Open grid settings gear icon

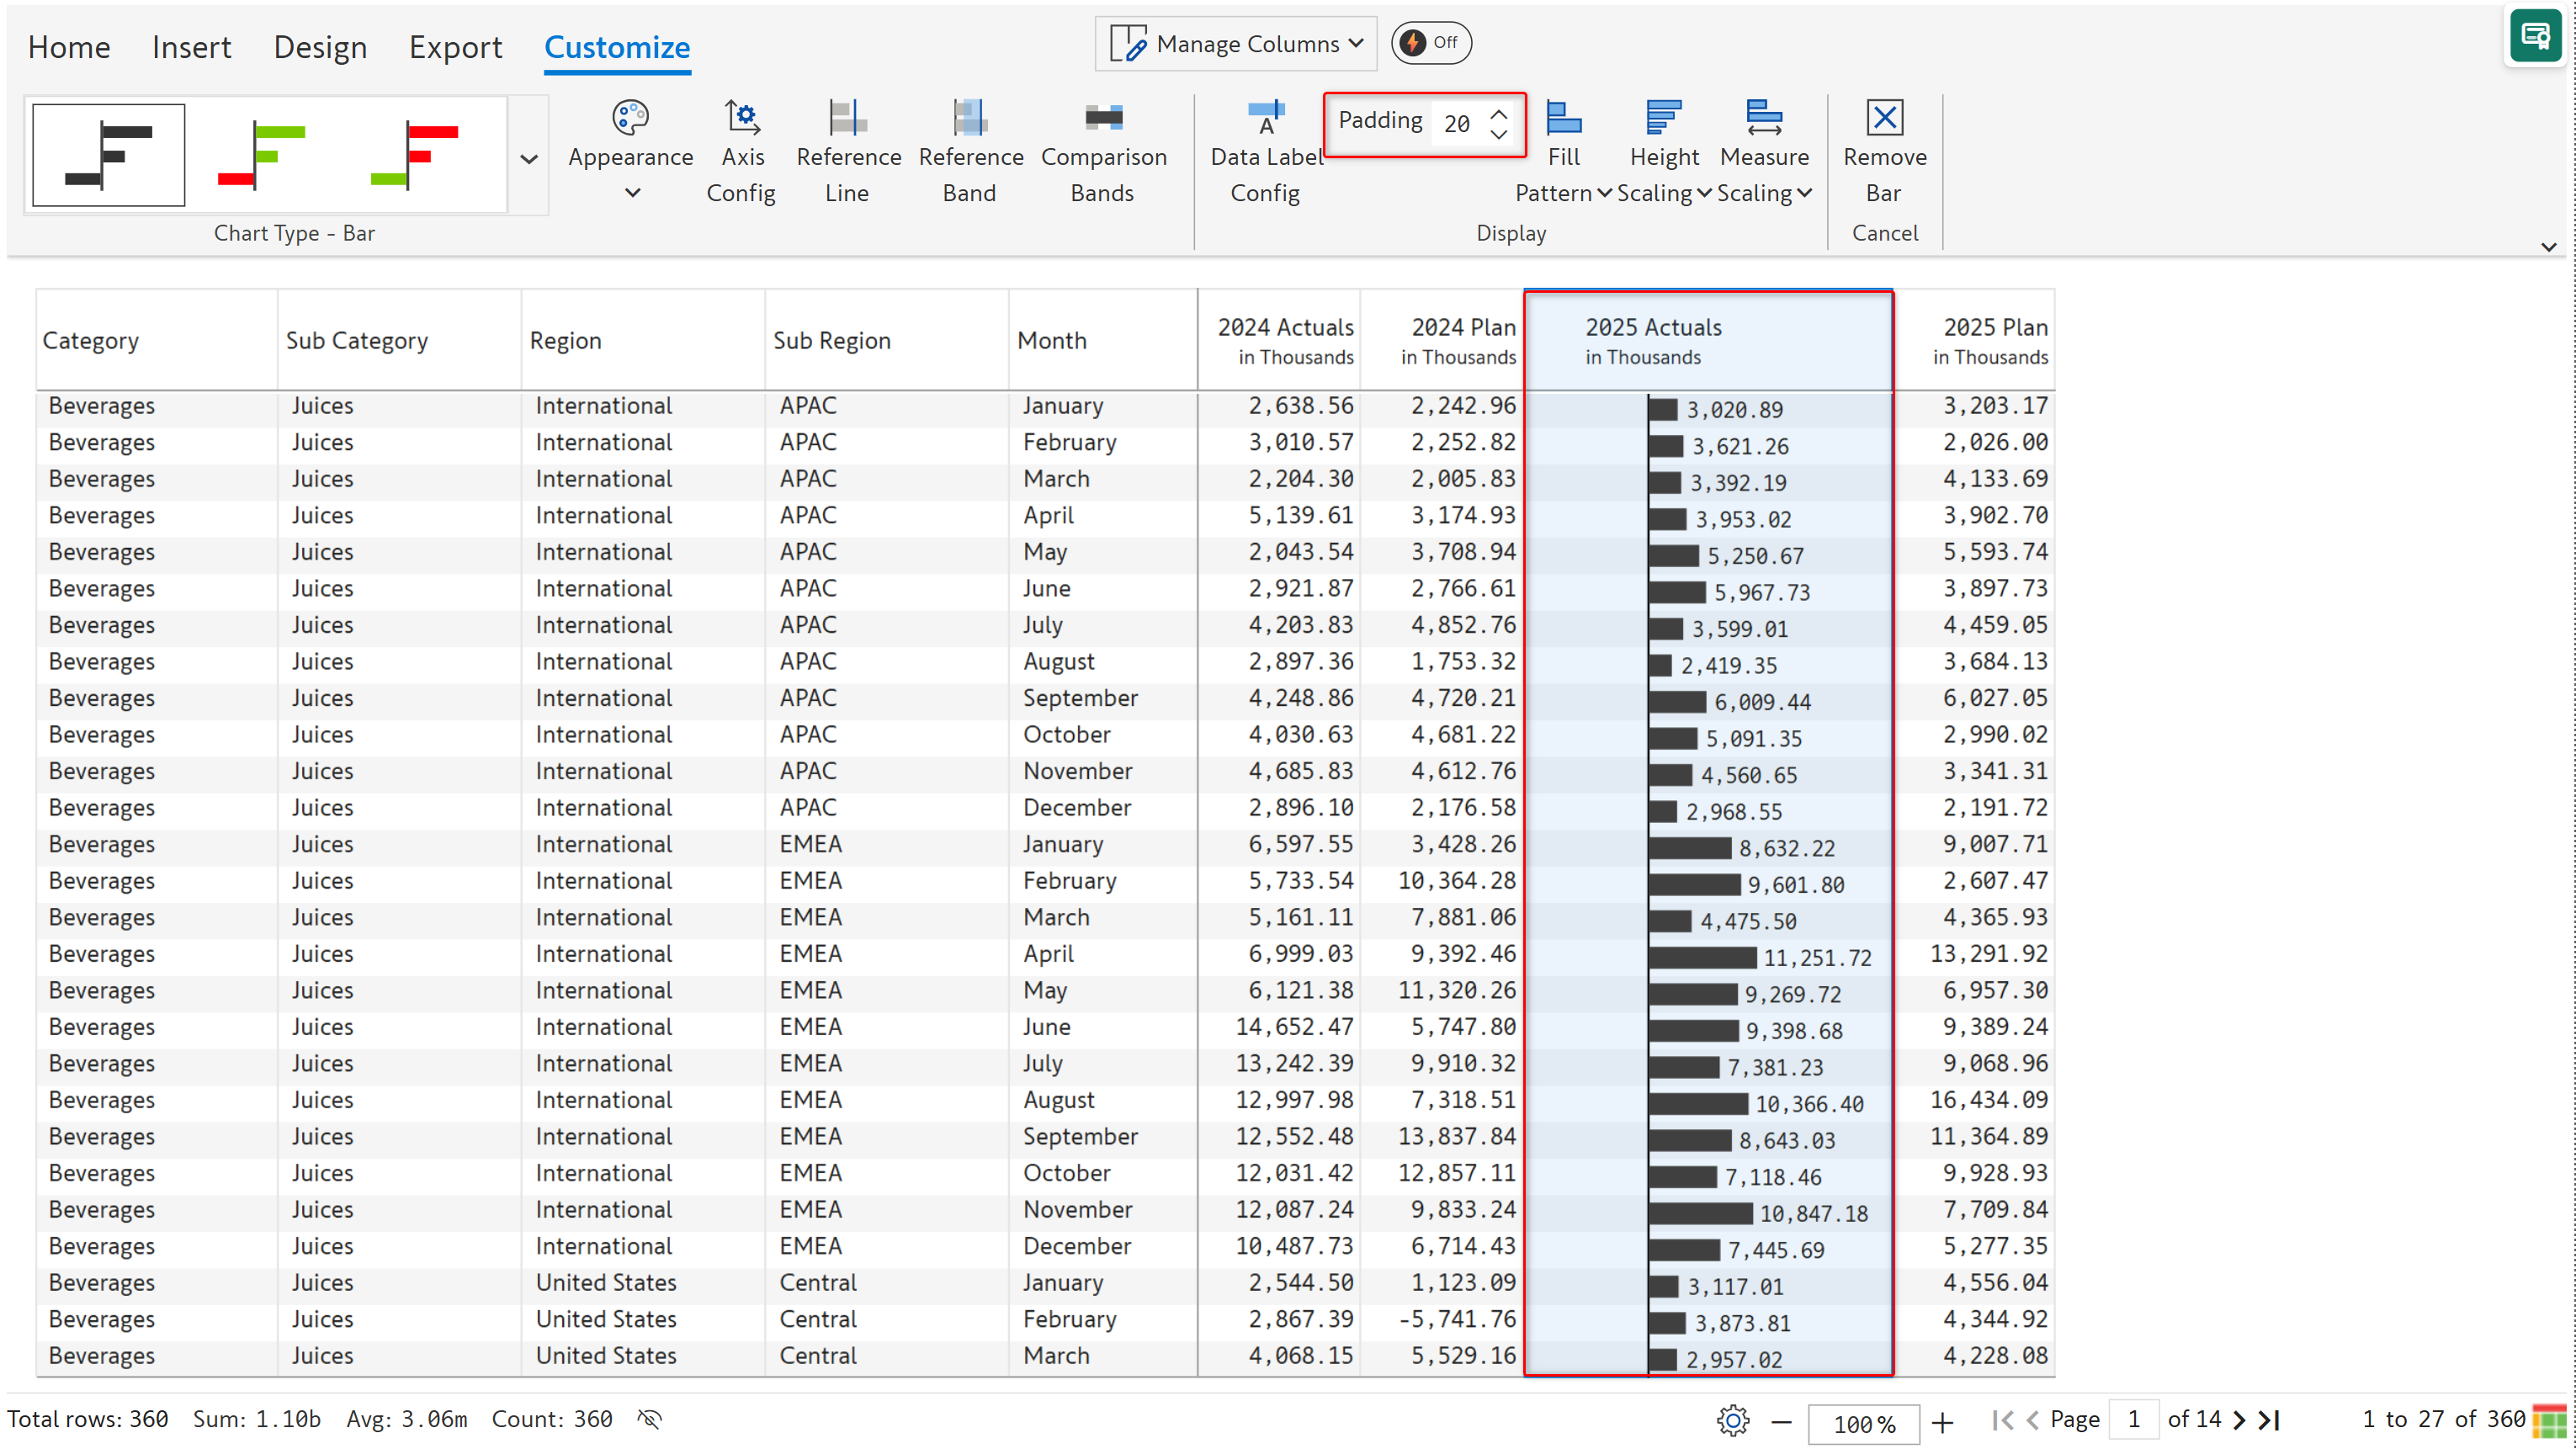1733,1421
